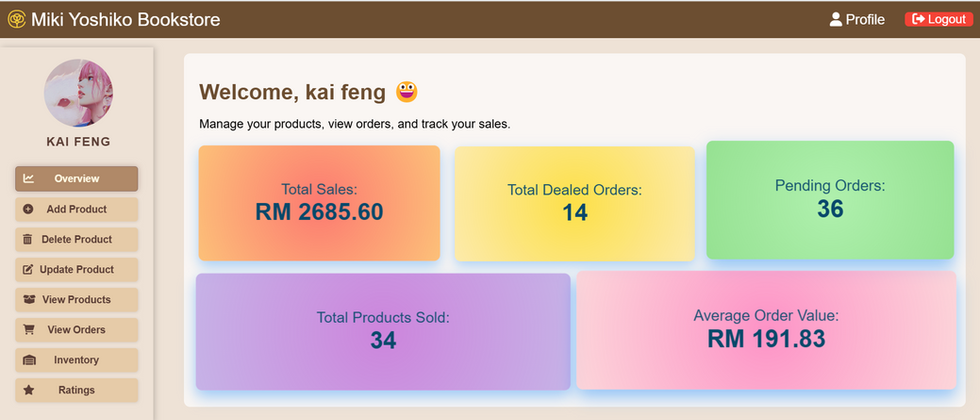This screenshot has width=980, height=420.
Task: Click the edit pencil icon beside Update Product
Action: click(28, 269)
